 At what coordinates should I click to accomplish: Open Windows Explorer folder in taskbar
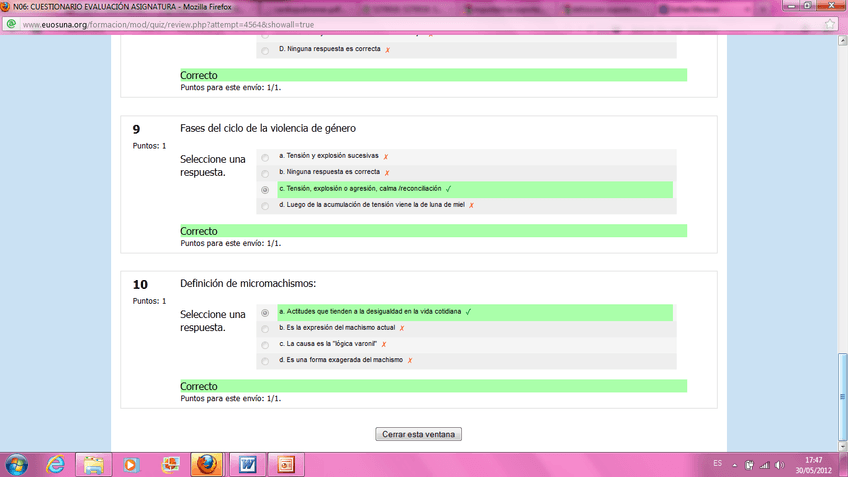click(x=92, y=465)
